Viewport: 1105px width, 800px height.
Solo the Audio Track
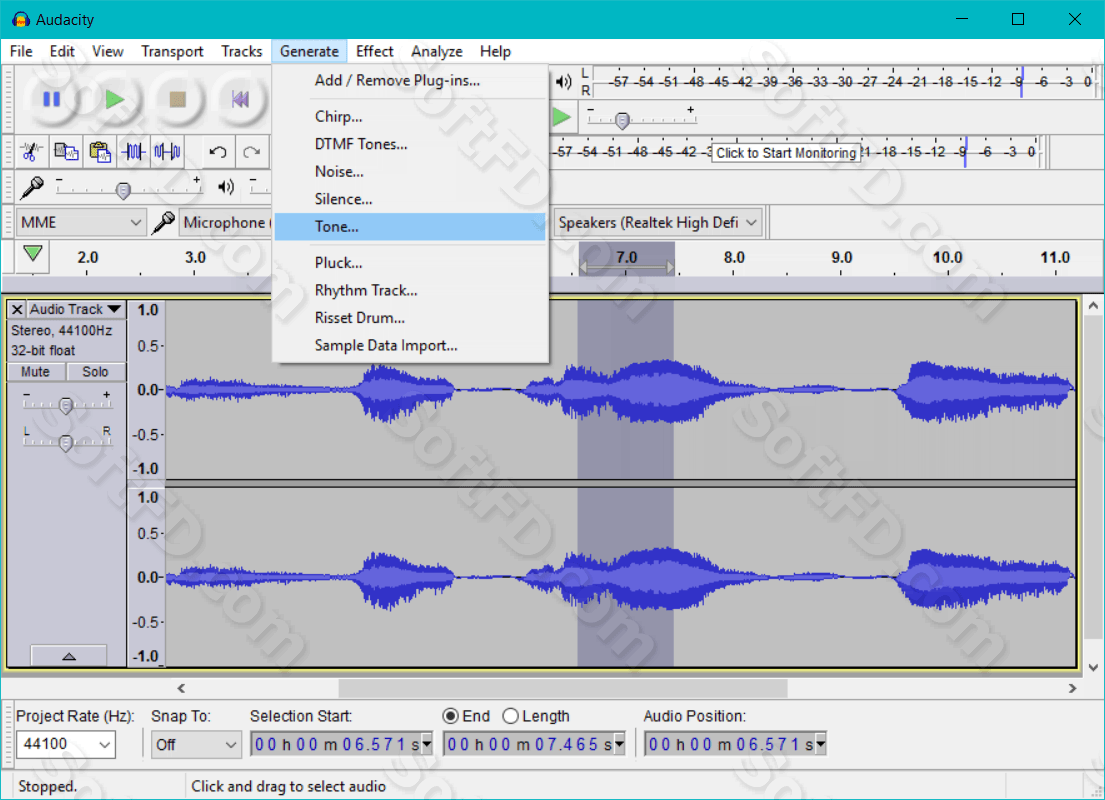95,371
